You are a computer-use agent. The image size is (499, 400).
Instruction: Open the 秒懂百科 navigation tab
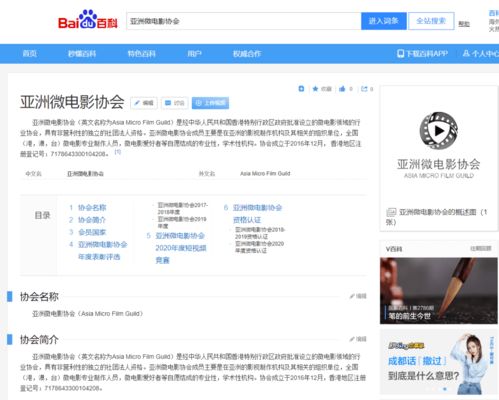coord(82,54)
